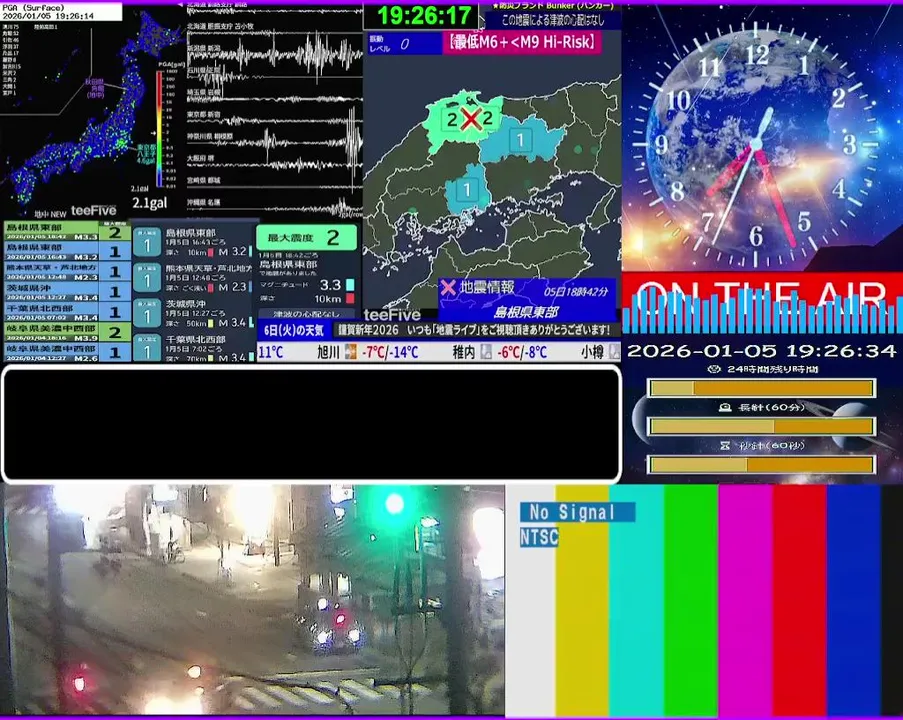Screen dimensions: 903x720
Task: Click the 最低M6+<M9 Hi-Risk pink banner
Action: (522, 42)
